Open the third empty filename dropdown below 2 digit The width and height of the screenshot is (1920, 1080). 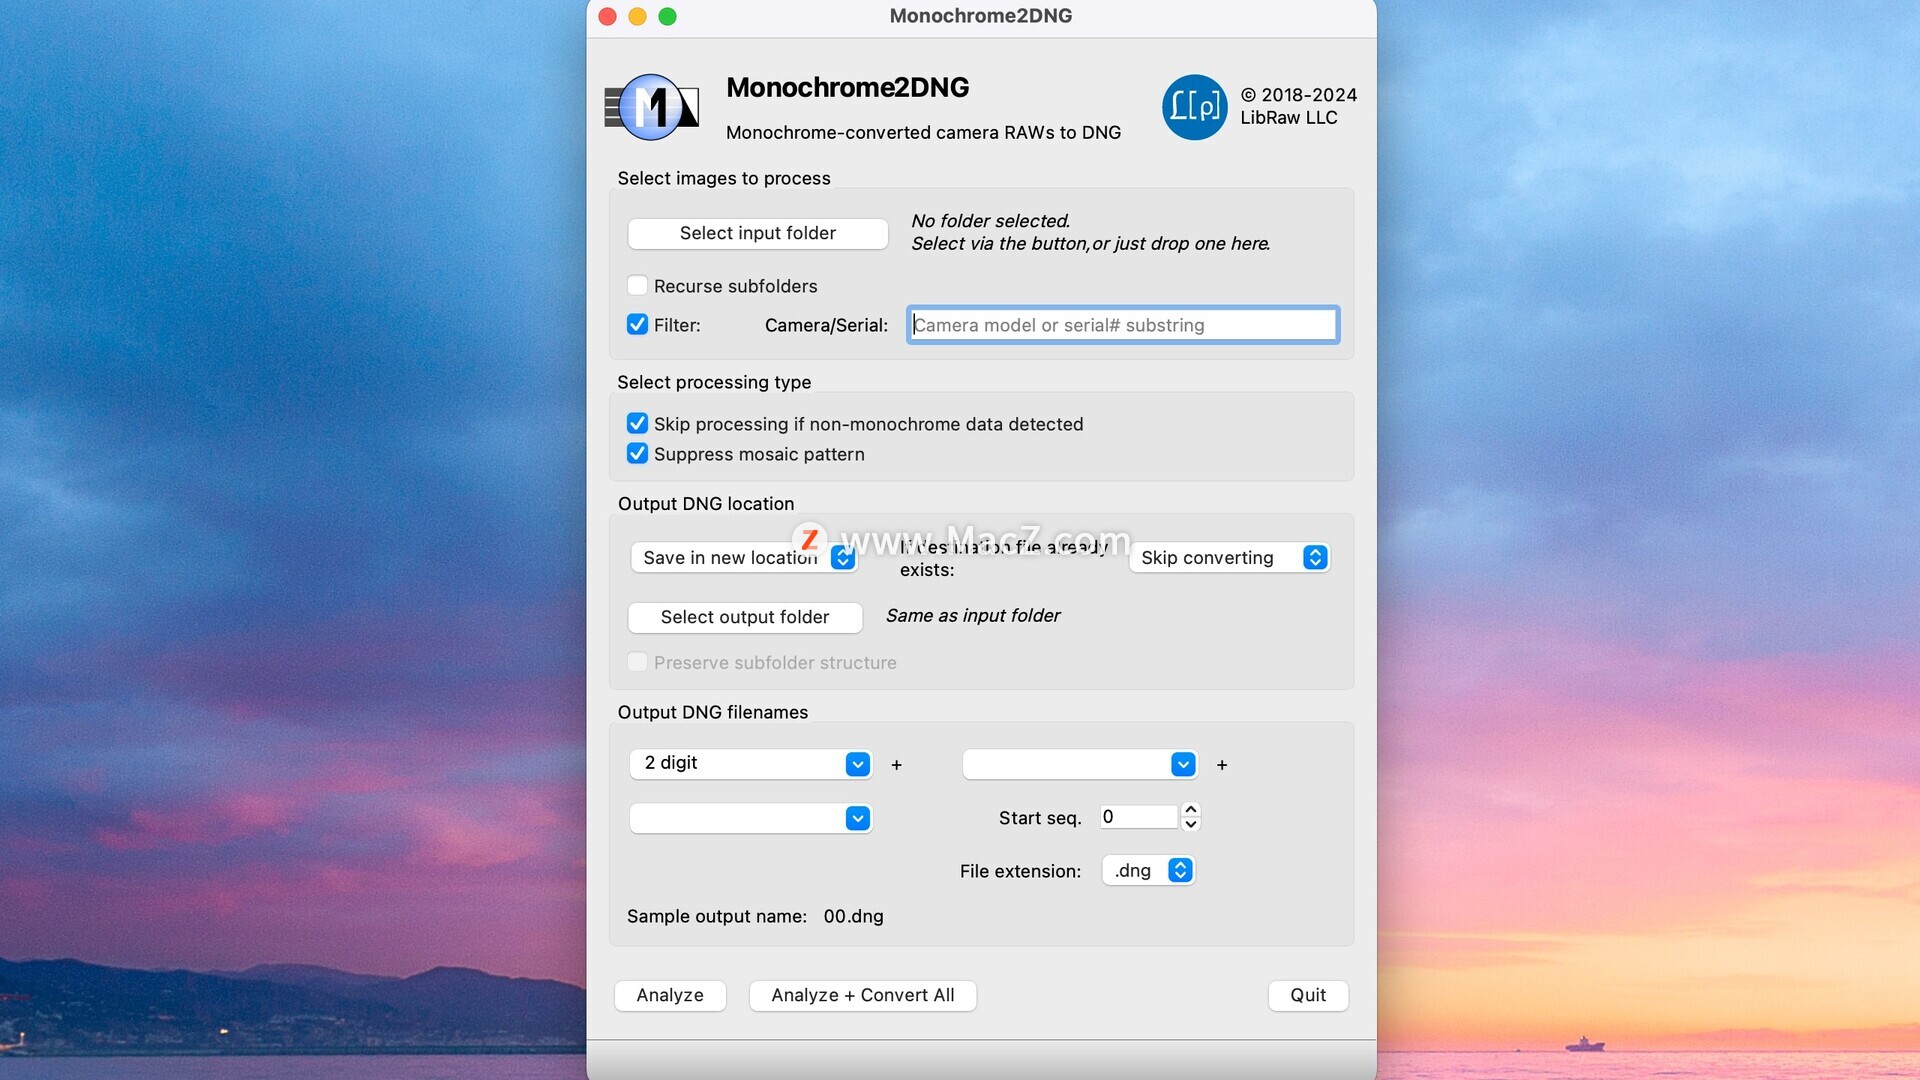pos(751,818)
